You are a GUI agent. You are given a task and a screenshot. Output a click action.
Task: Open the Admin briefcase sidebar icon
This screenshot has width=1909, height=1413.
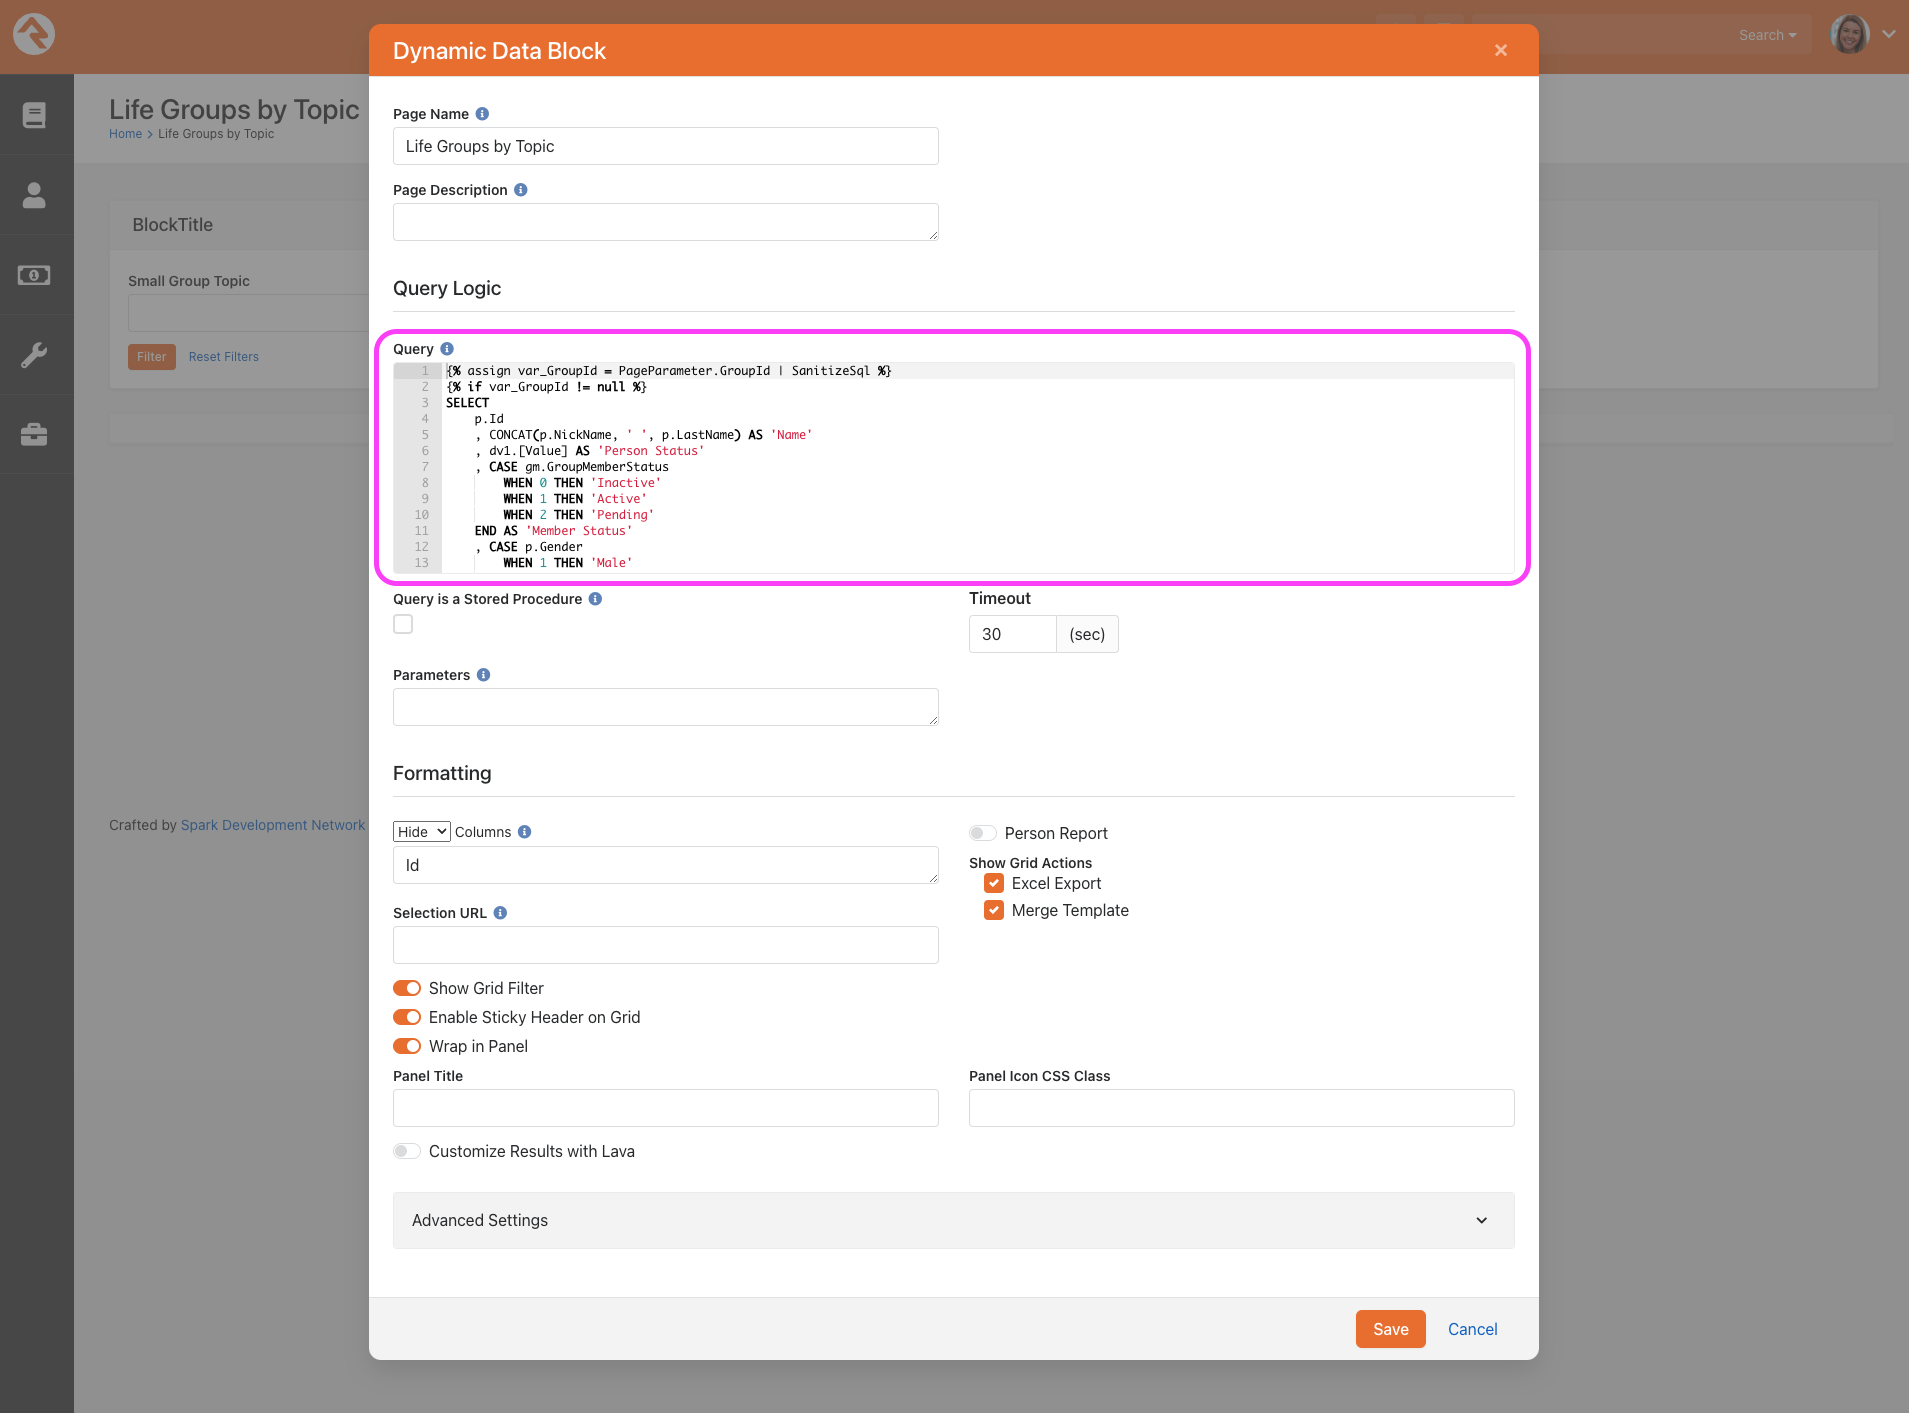[x=34, y=435]
